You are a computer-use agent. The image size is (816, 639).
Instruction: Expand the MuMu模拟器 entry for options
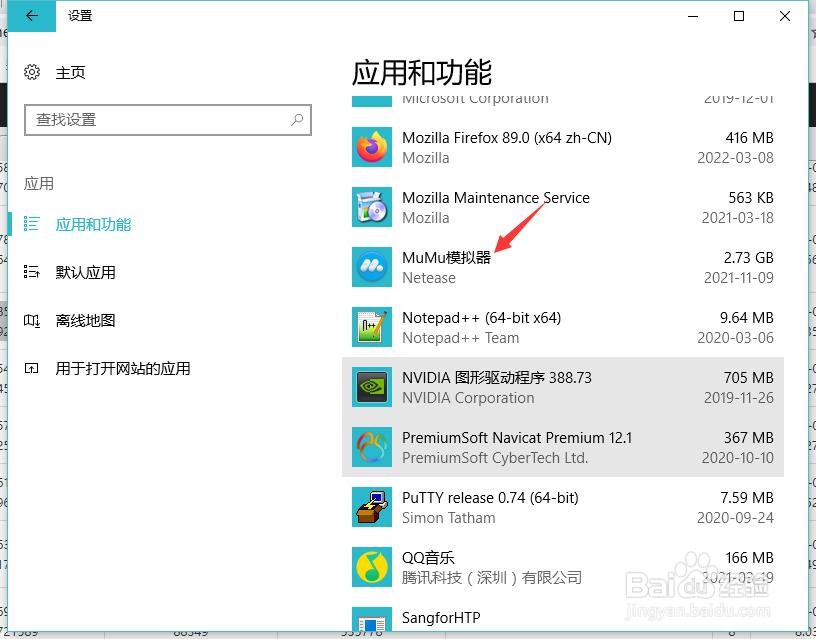[x=550, y=267]
